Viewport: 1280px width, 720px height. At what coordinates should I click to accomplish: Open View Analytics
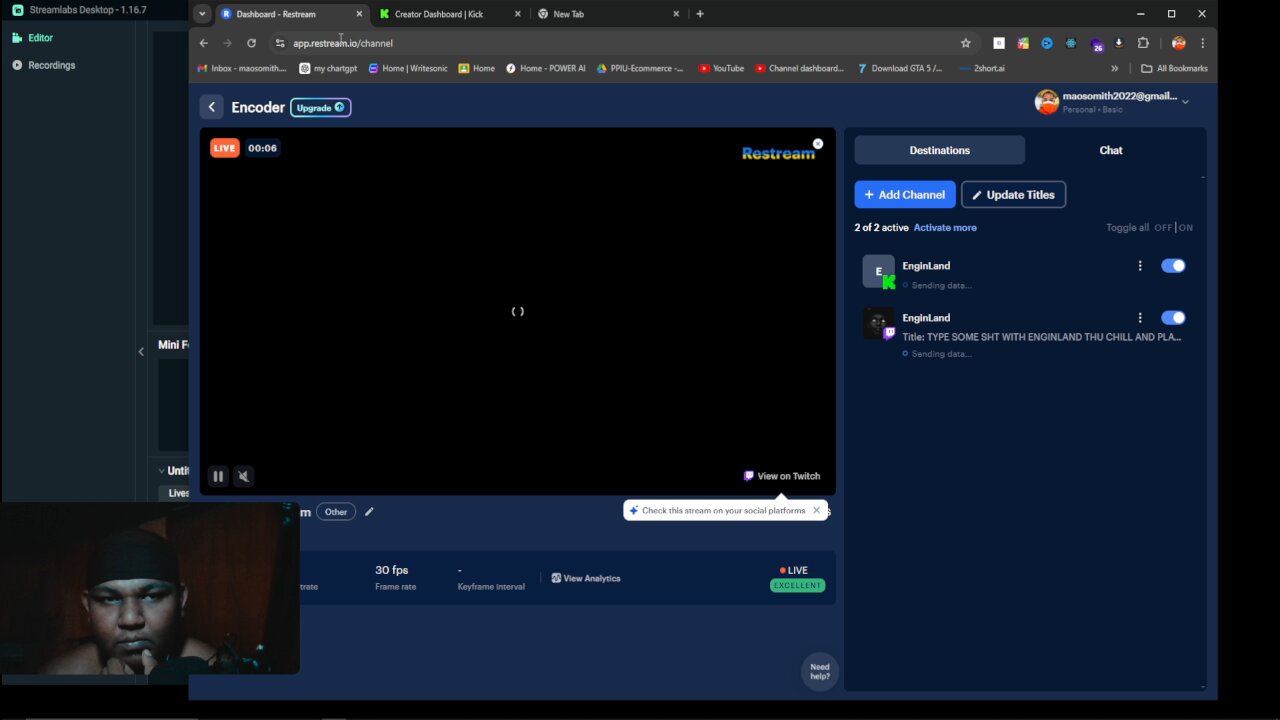(586, 578)
